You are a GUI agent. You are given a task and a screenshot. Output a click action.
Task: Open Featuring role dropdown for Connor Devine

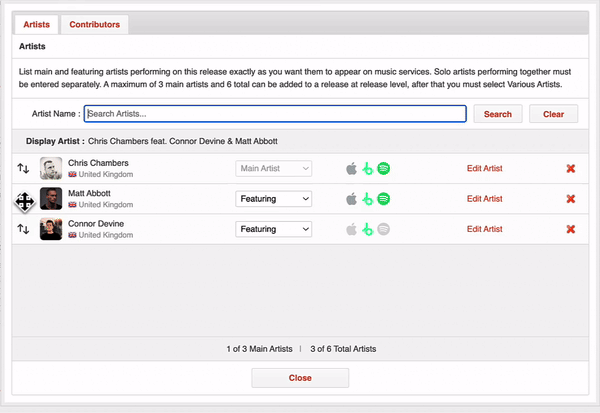pyautogui.click(x=274, y=229)
